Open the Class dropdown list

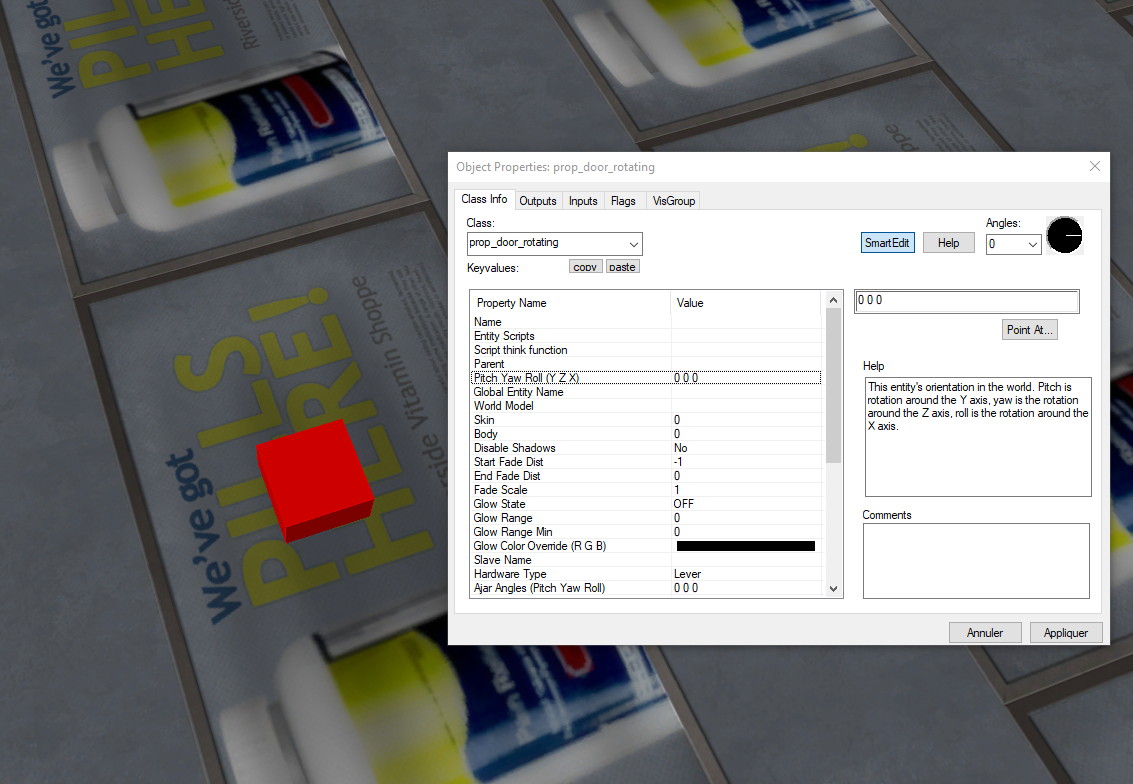point(633,244)
